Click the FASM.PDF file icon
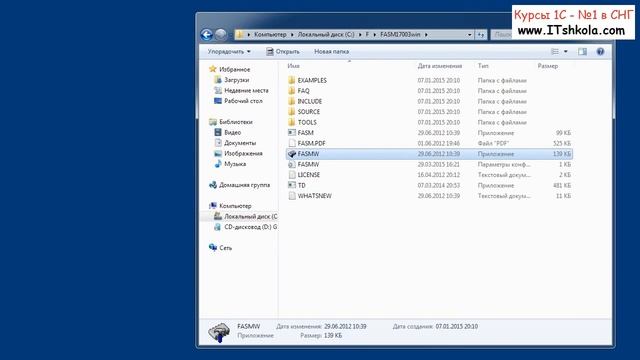Image resolution: width=640 pixels, height=360 pixels. point(291,143)
